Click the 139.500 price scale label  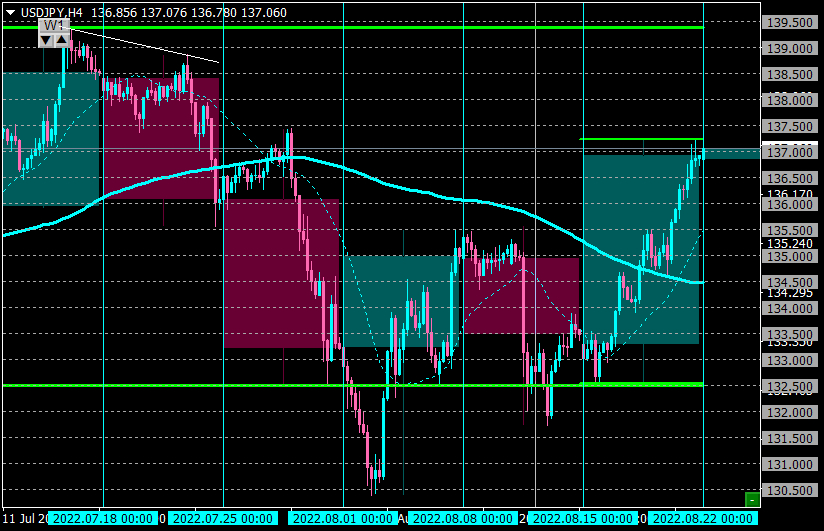coord(790,23)
